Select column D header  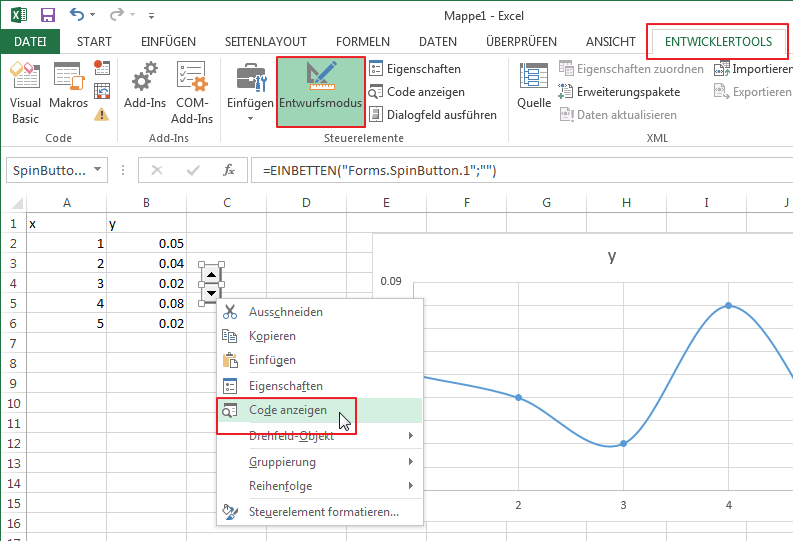(306, 203)
